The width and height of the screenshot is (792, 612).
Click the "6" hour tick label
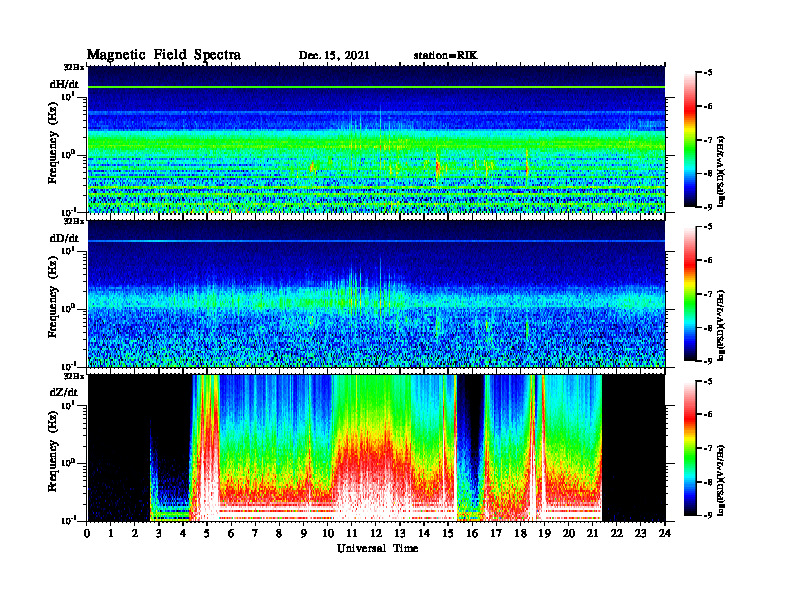(231, 534)
